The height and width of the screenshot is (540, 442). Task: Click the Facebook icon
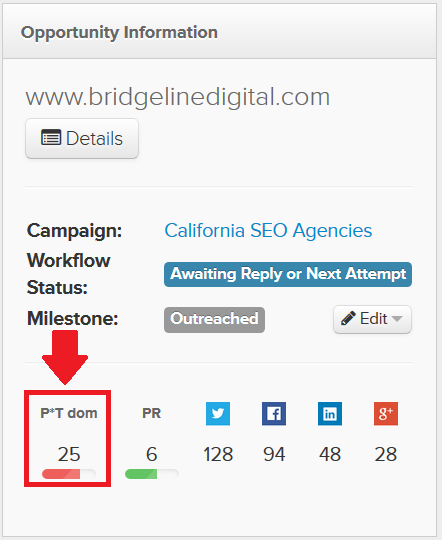coord(274,413)
